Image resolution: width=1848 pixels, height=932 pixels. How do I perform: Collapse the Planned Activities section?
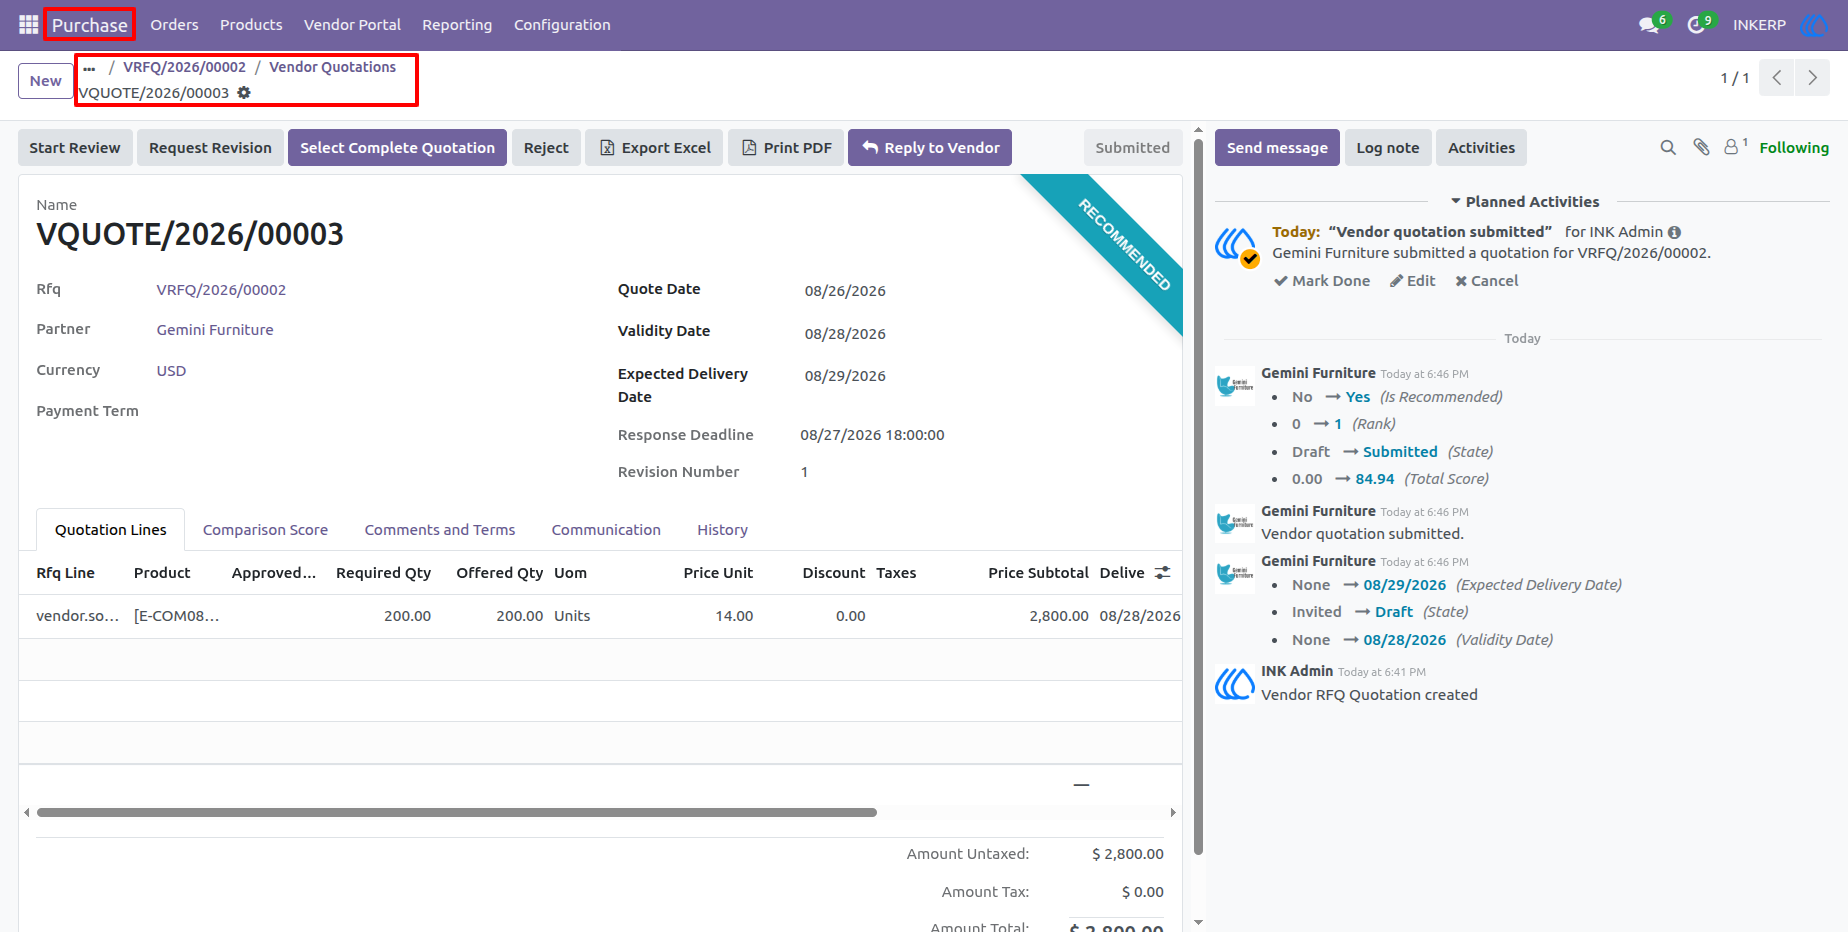1525,202
